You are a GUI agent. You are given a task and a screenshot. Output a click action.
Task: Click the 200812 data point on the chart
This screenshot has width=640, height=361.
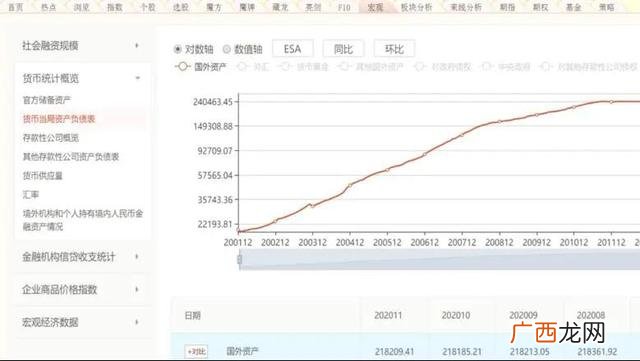click(499, 121)
